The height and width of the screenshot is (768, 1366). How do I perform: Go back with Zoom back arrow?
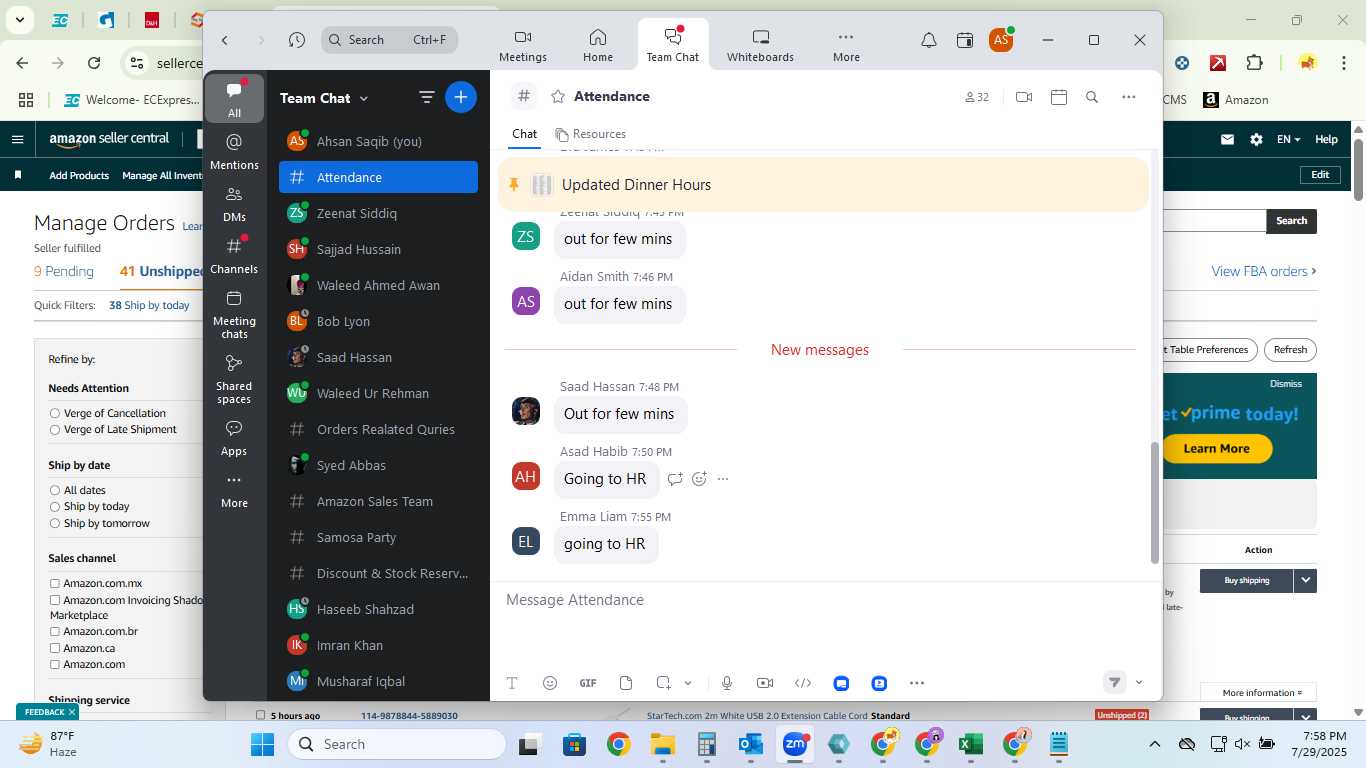[225, 40]
